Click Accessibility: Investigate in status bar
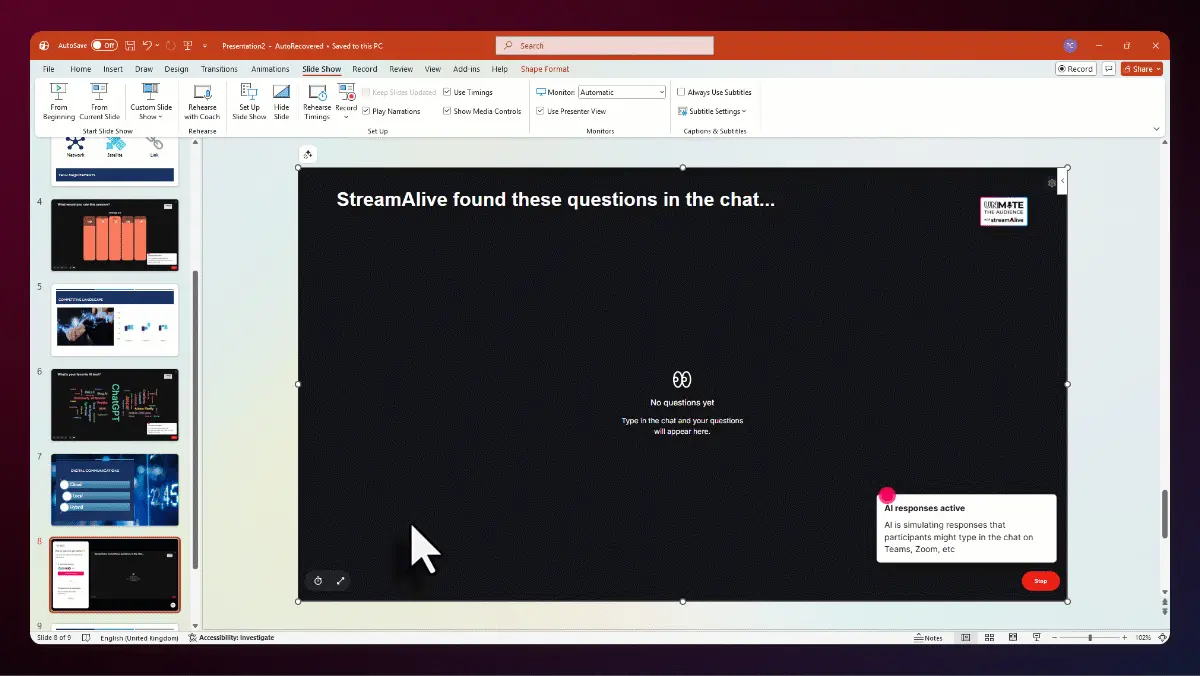The height and width of the screenshot is (676, 1200). (231, 637)
